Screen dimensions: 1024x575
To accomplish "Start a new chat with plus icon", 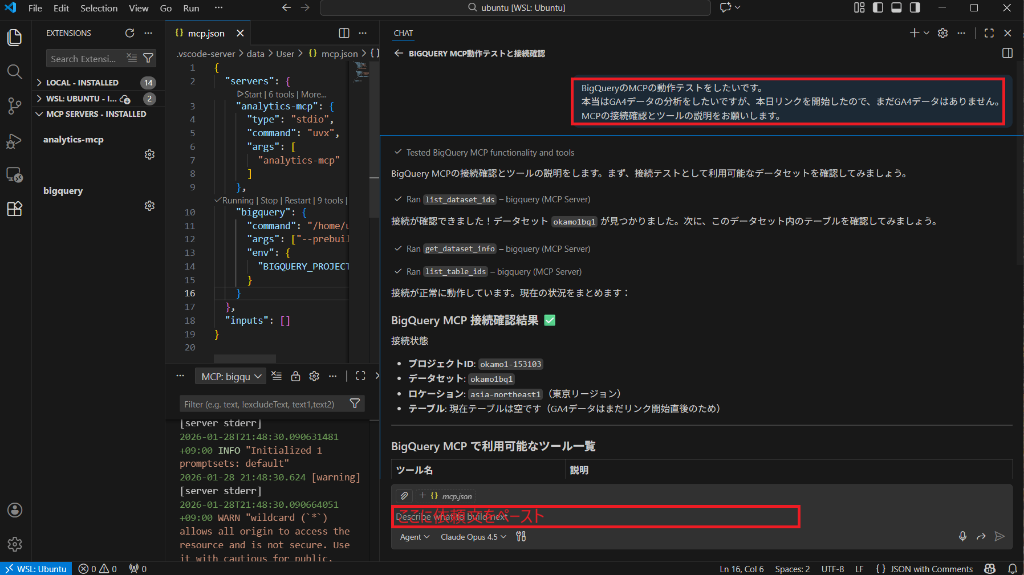I will click(x=914, y=33).
